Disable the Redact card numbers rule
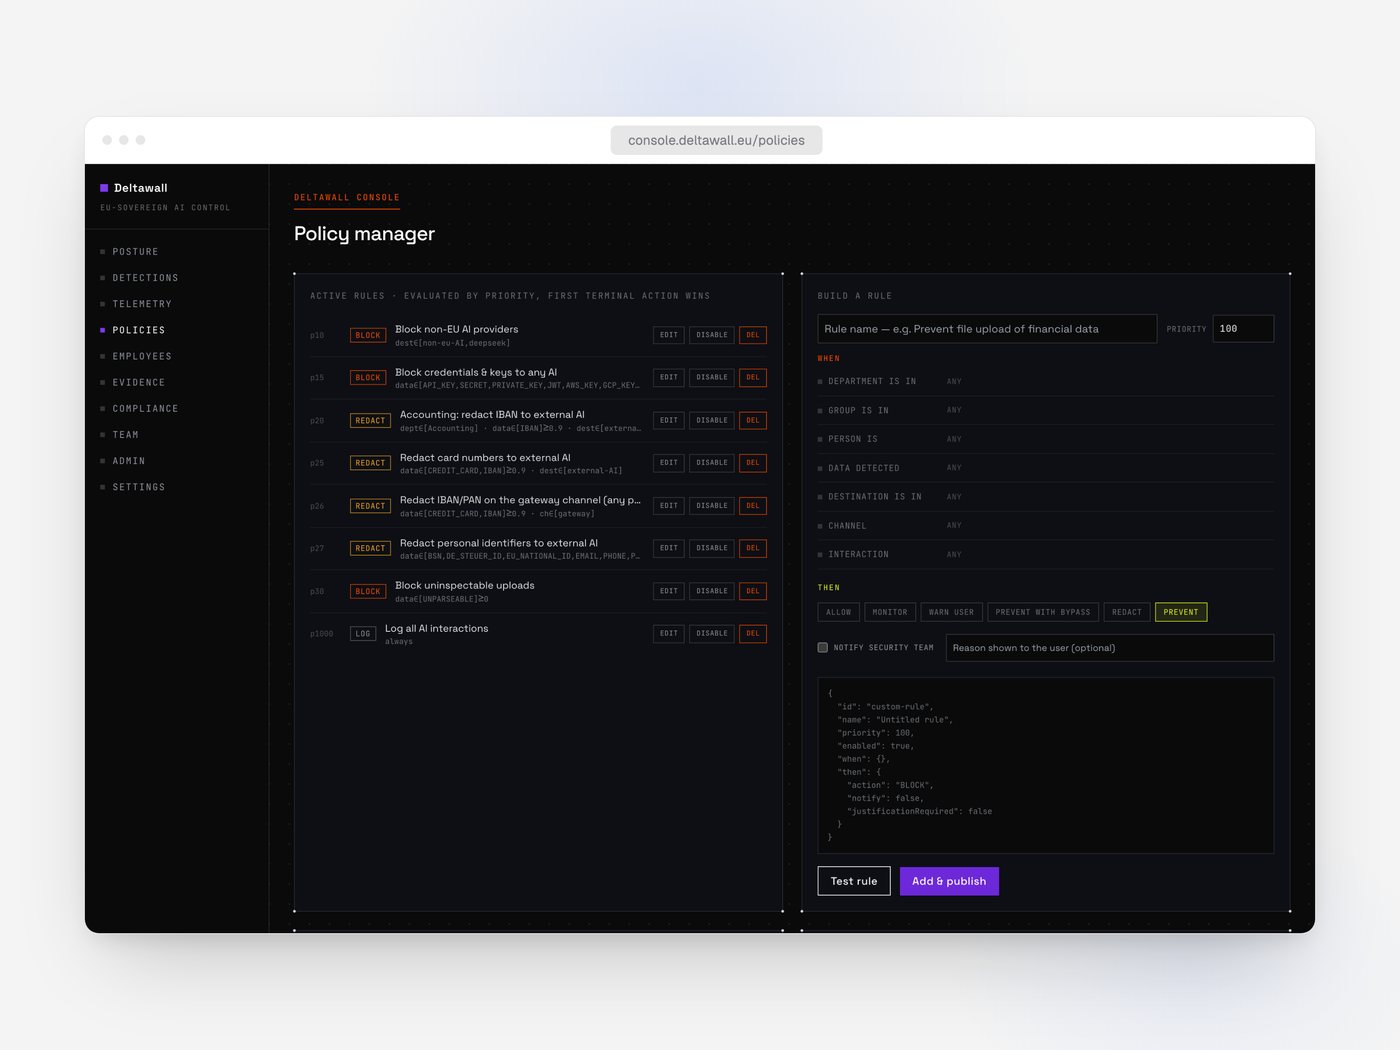This screenshot has height=1050, width=1400. (712, 463)
